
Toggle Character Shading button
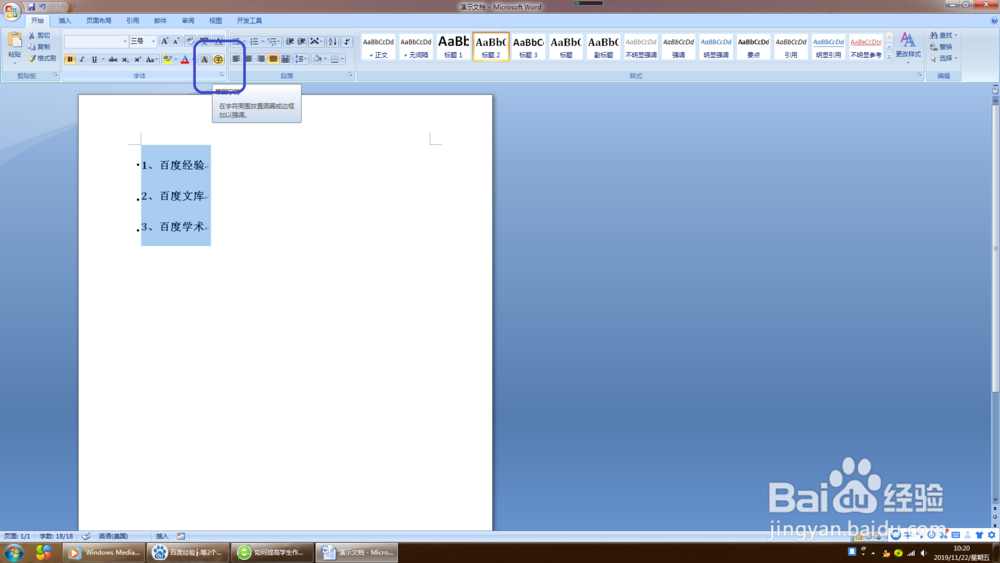tap(204, 59)
